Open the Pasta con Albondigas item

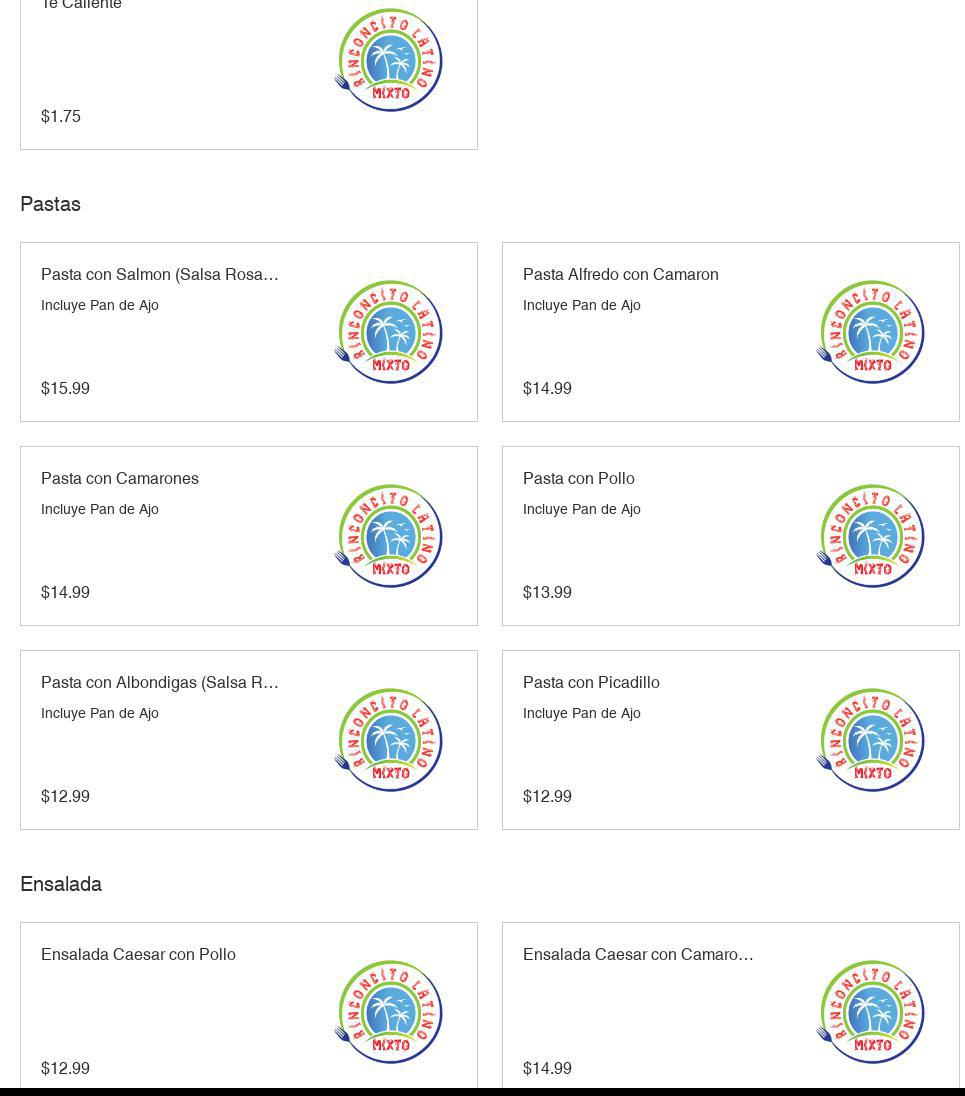(160, 683)
